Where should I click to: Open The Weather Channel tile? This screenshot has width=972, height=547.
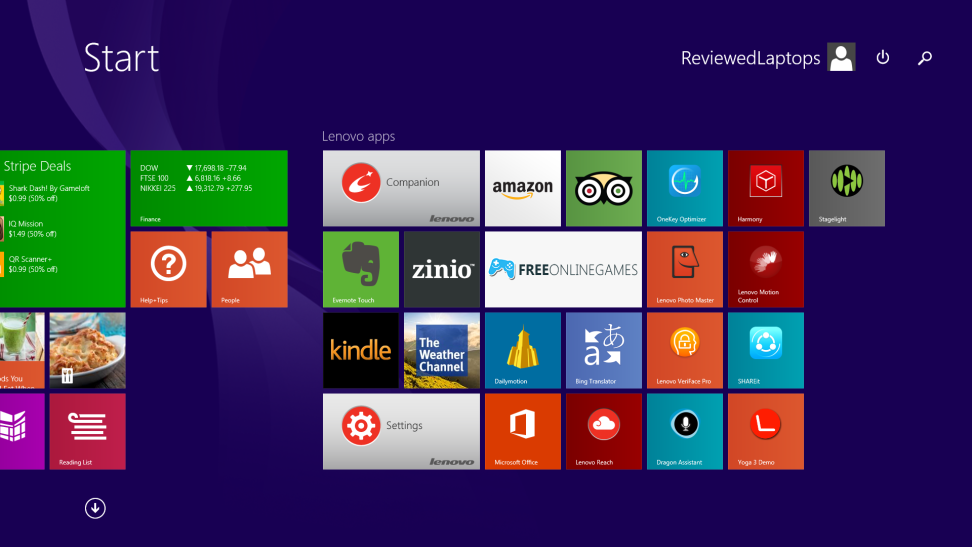click(442, 350)
